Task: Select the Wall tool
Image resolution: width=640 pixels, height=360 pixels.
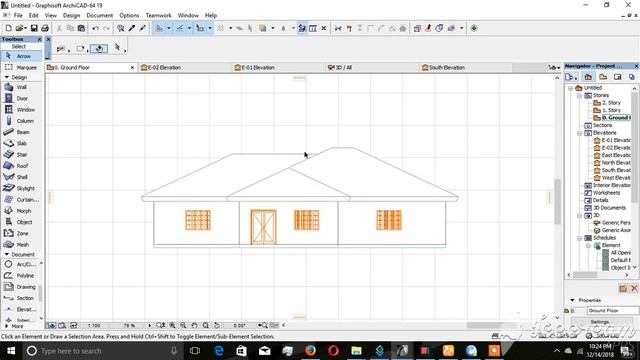Action: tap(21, 87)
